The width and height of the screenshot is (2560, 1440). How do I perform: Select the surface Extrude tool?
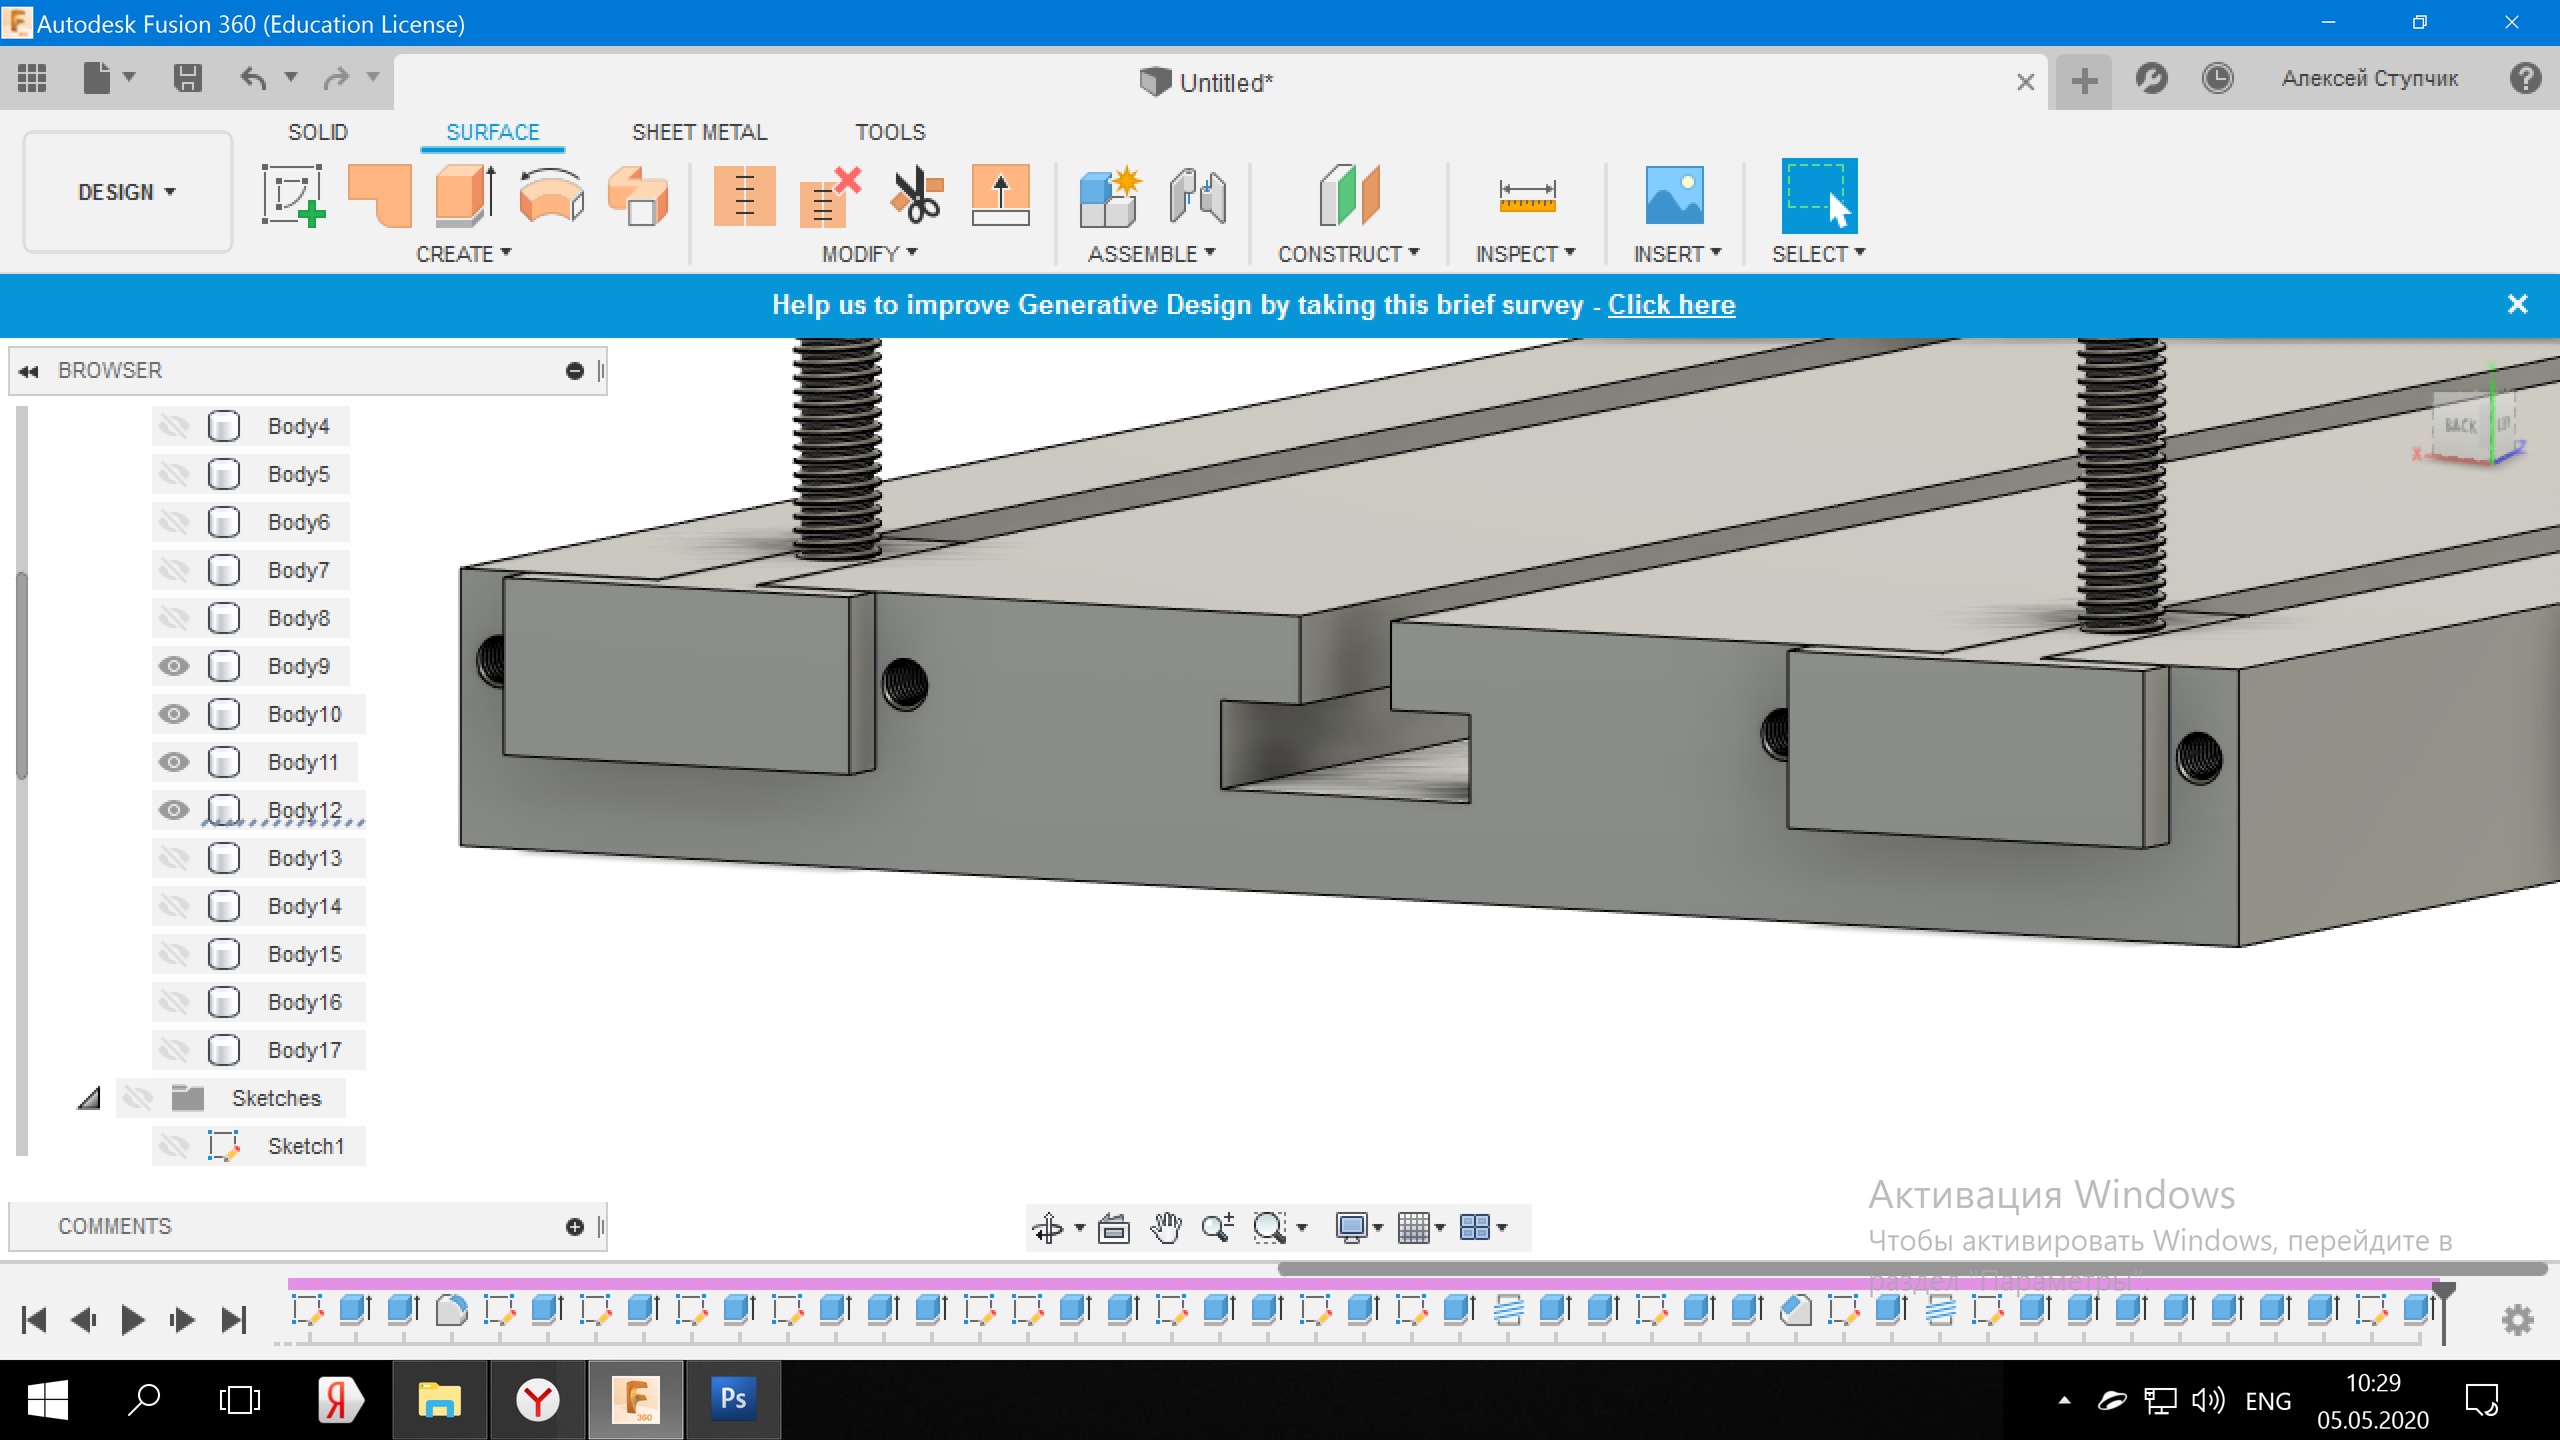(465, 195)
